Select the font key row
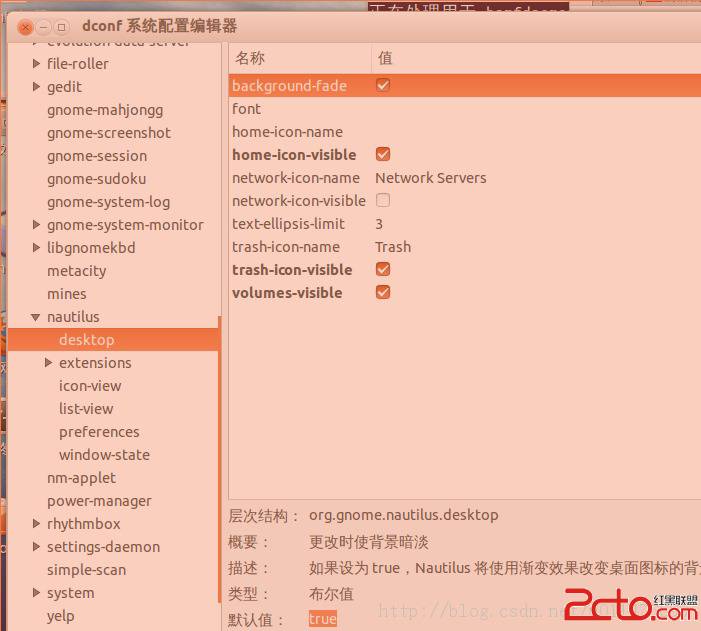 (x=246, y=109)
